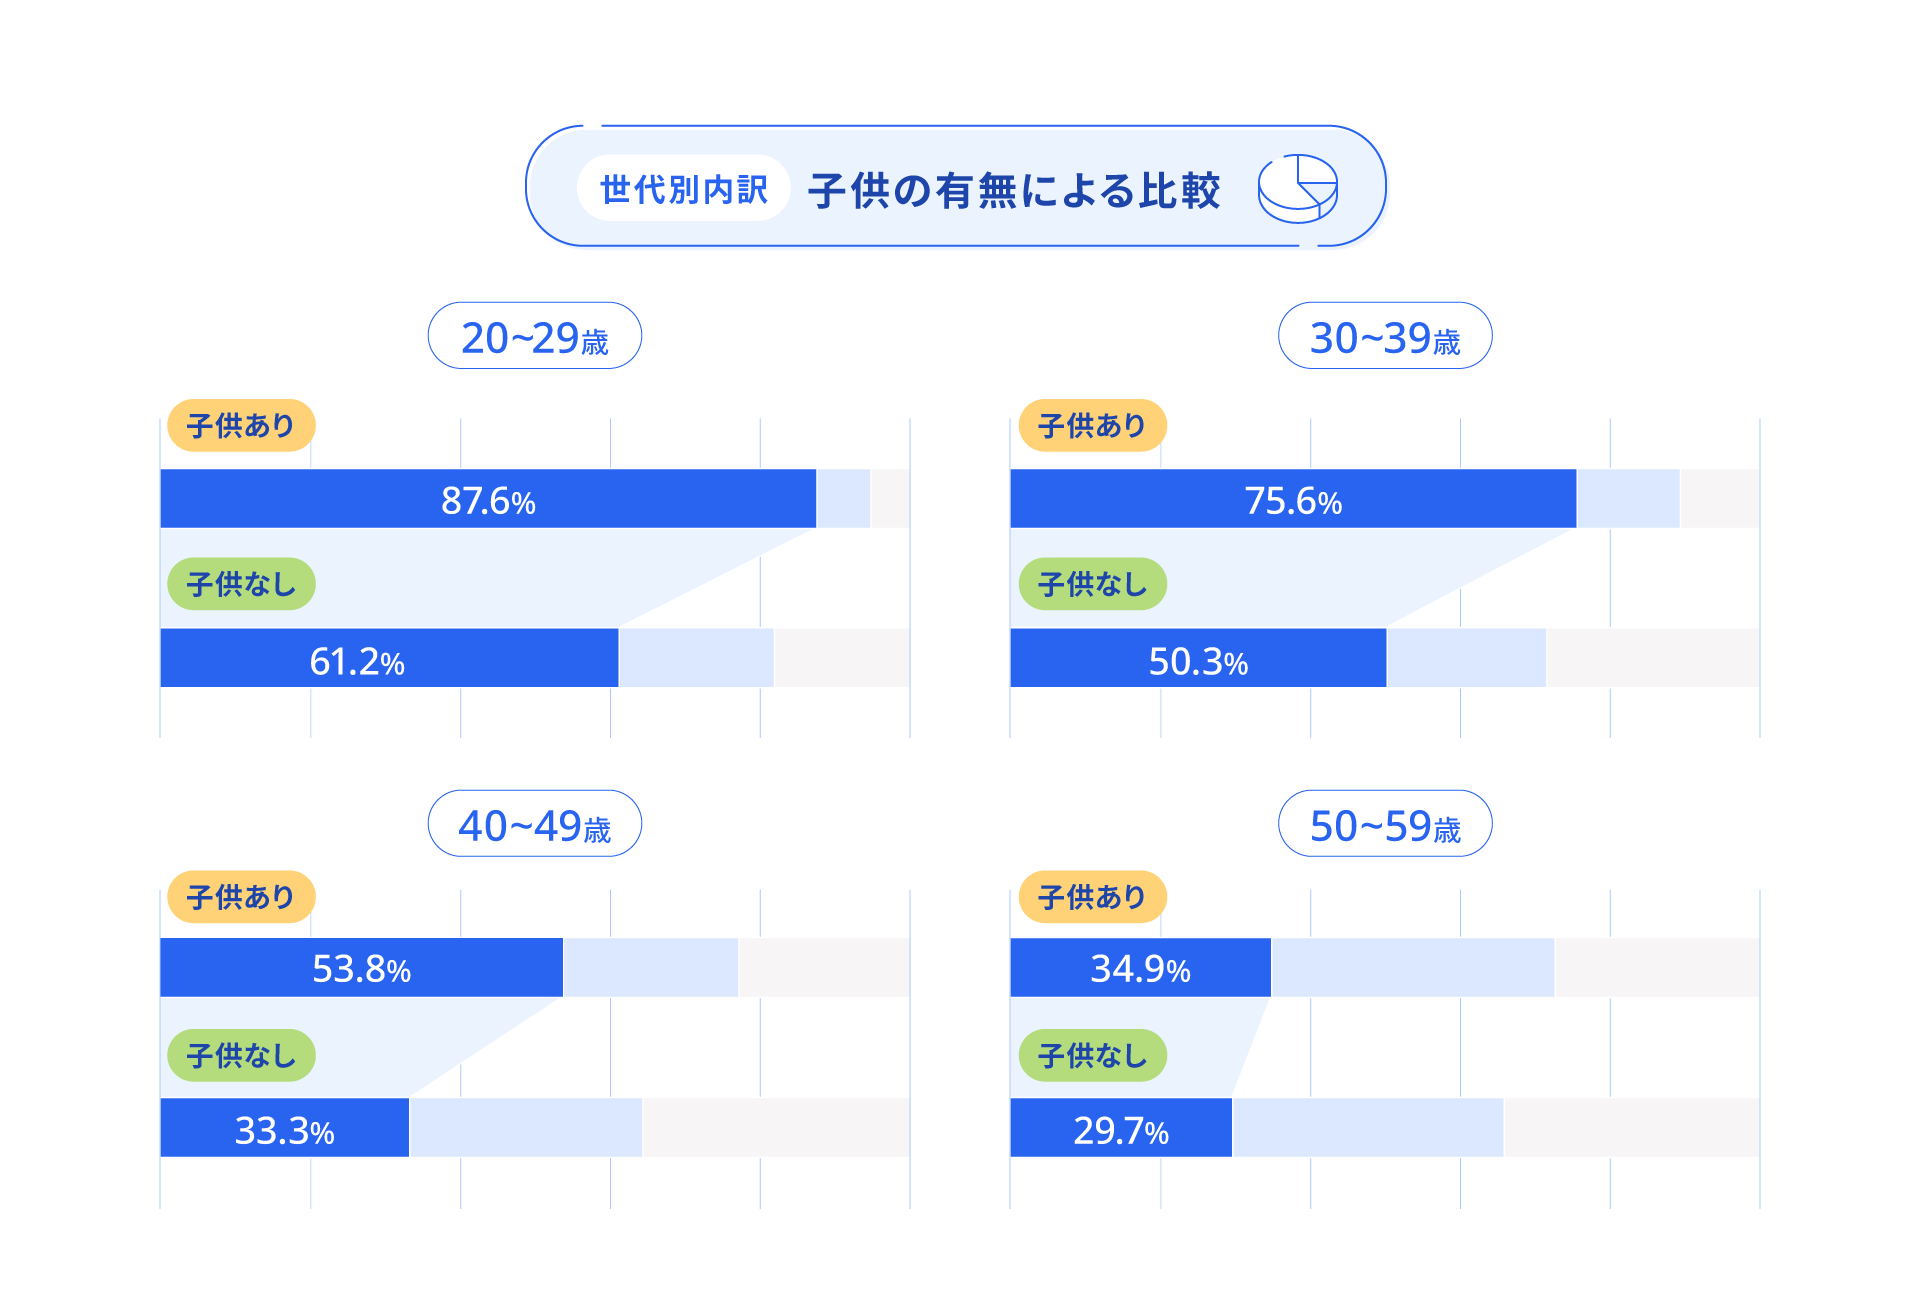Select the 世代別内訳 pill label
Screen dimensions: 1920x1300
684,188
